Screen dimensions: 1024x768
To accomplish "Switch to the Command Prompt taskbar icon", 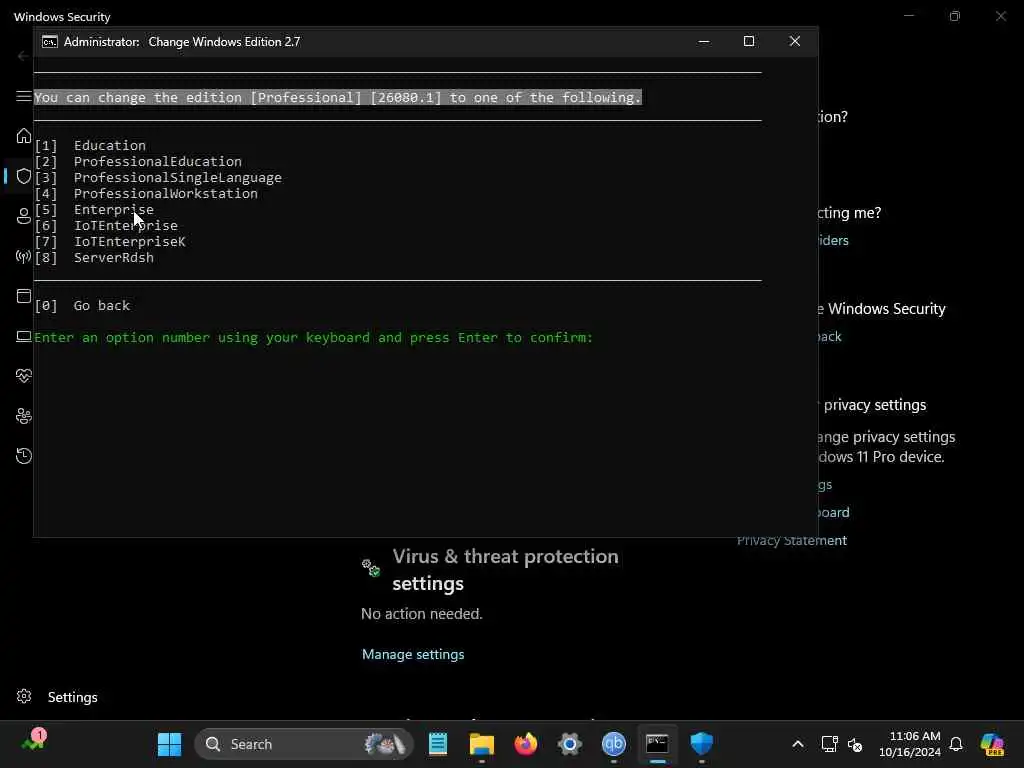I will click(x=657, y=744).
